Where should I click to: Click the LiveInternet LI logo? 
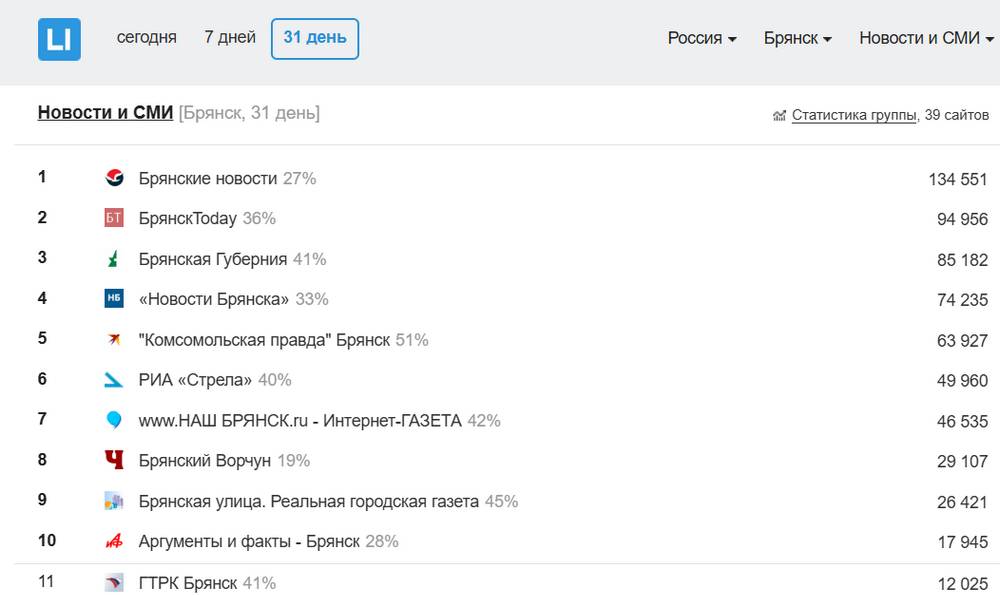pos(59,39)
